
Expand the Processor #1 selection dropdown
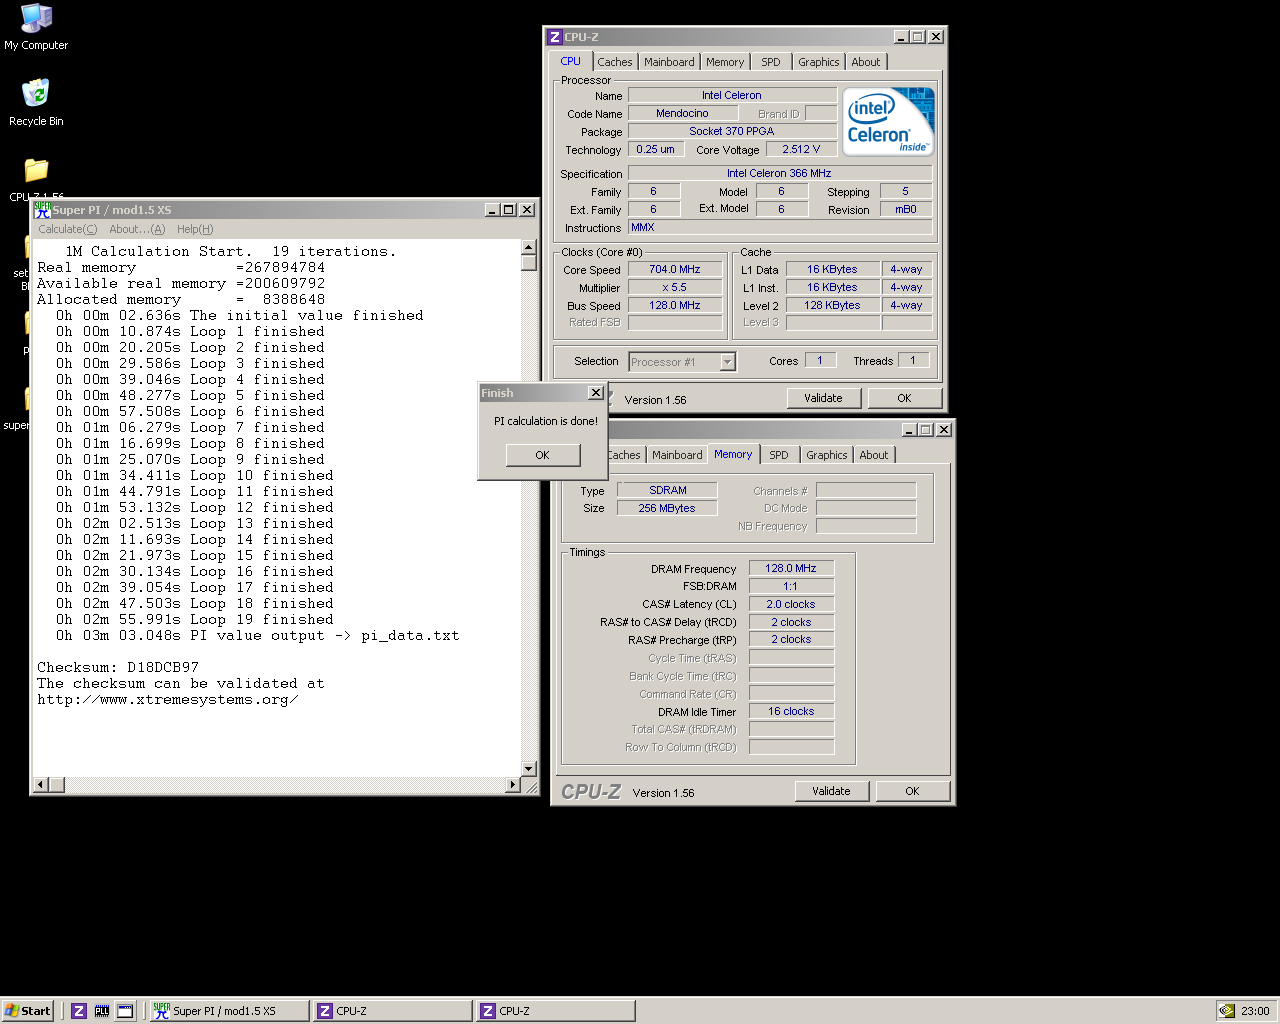click(727, 362)
